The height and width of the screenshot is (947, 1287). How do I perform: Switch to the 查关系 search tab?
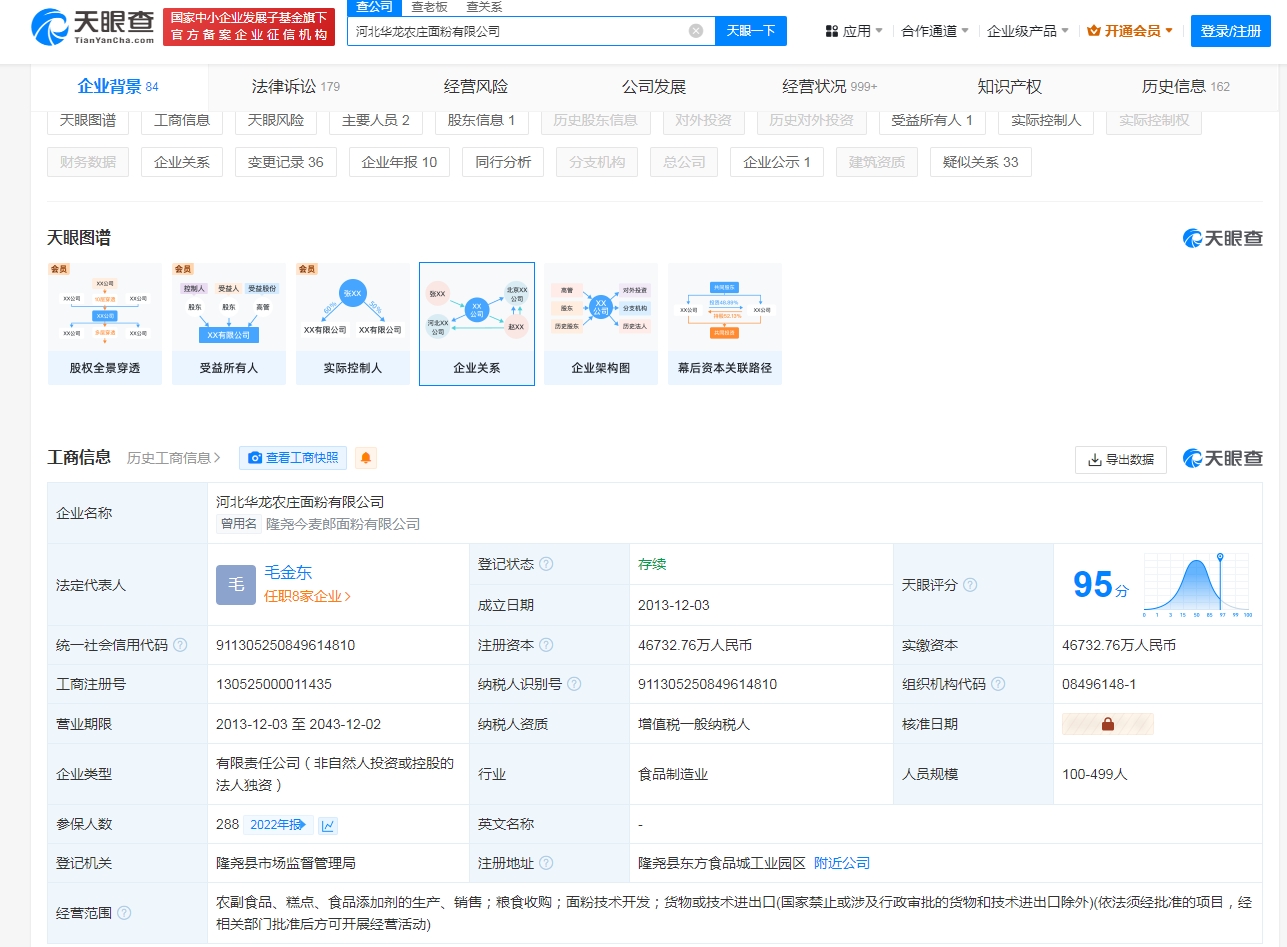pyautogui.click(x=484, y=6)
